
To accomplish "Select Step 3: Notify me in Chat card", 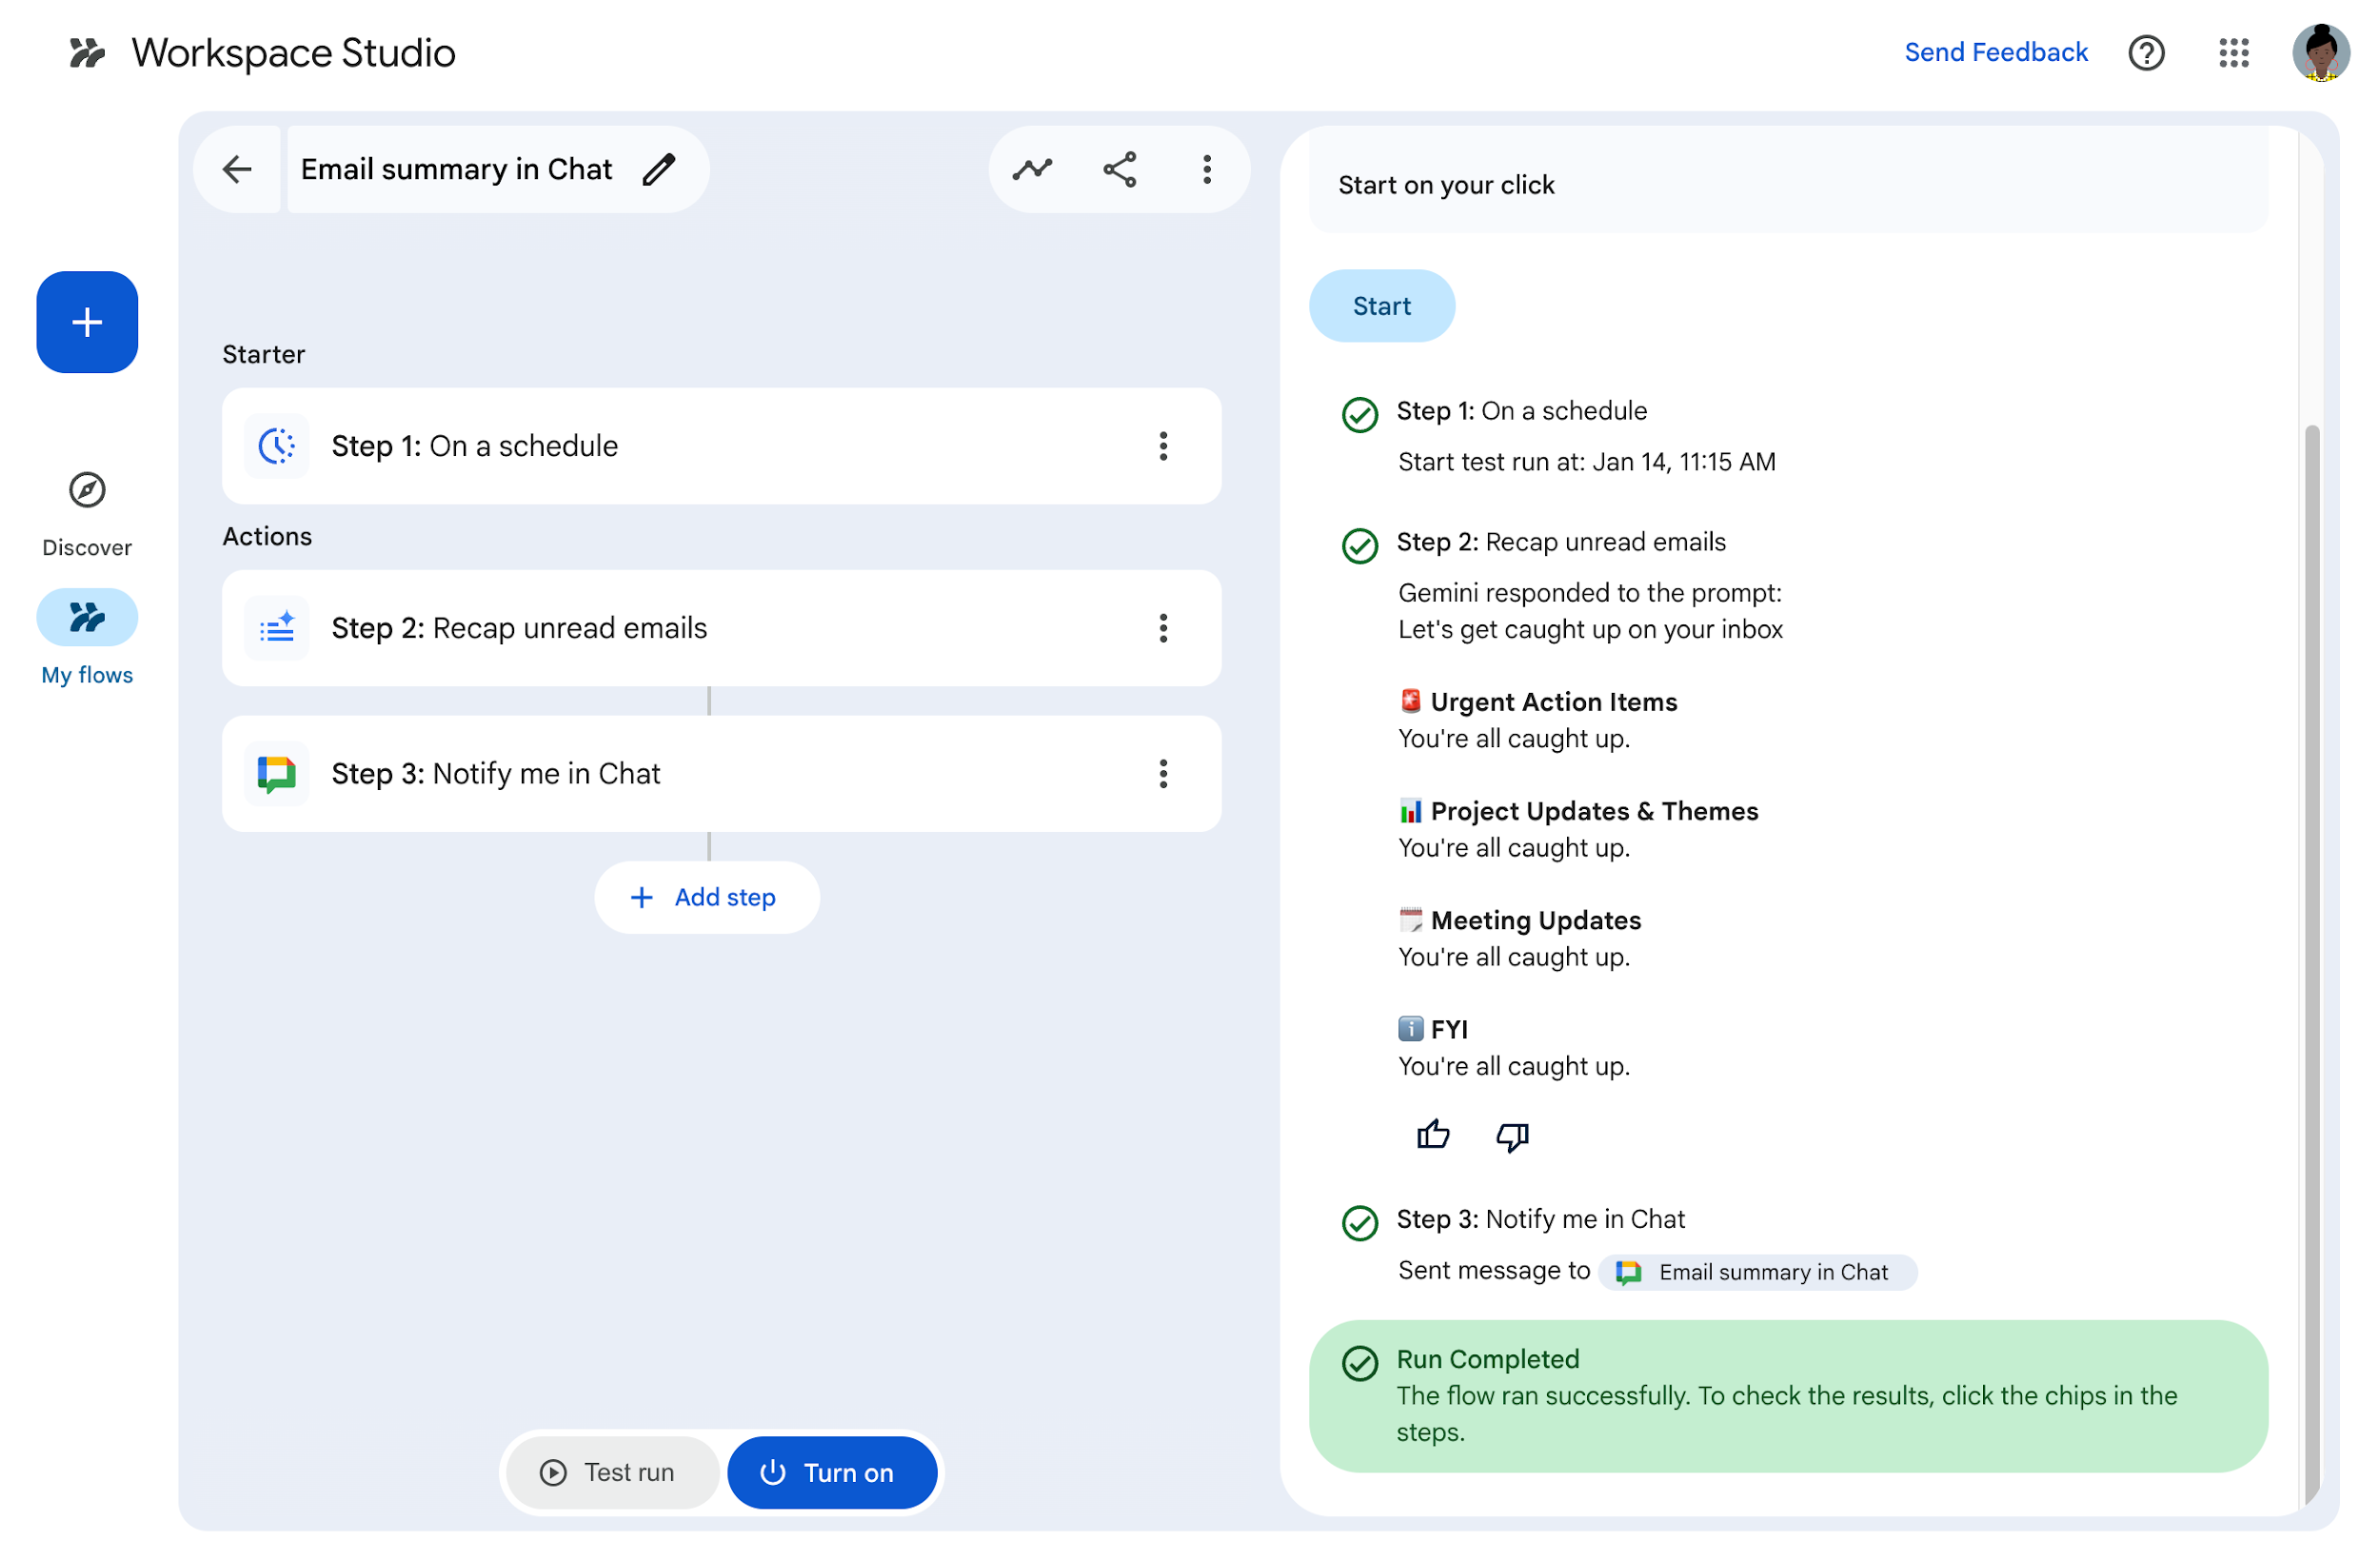I will click(721, 774).
